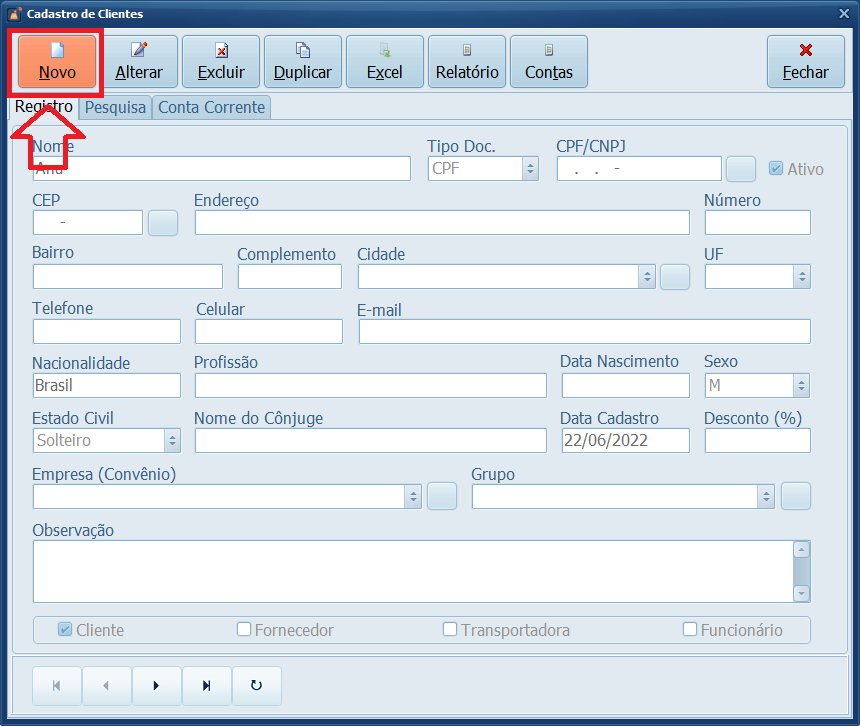
Task: Go to last record navigation arrow
Action: 207,685
